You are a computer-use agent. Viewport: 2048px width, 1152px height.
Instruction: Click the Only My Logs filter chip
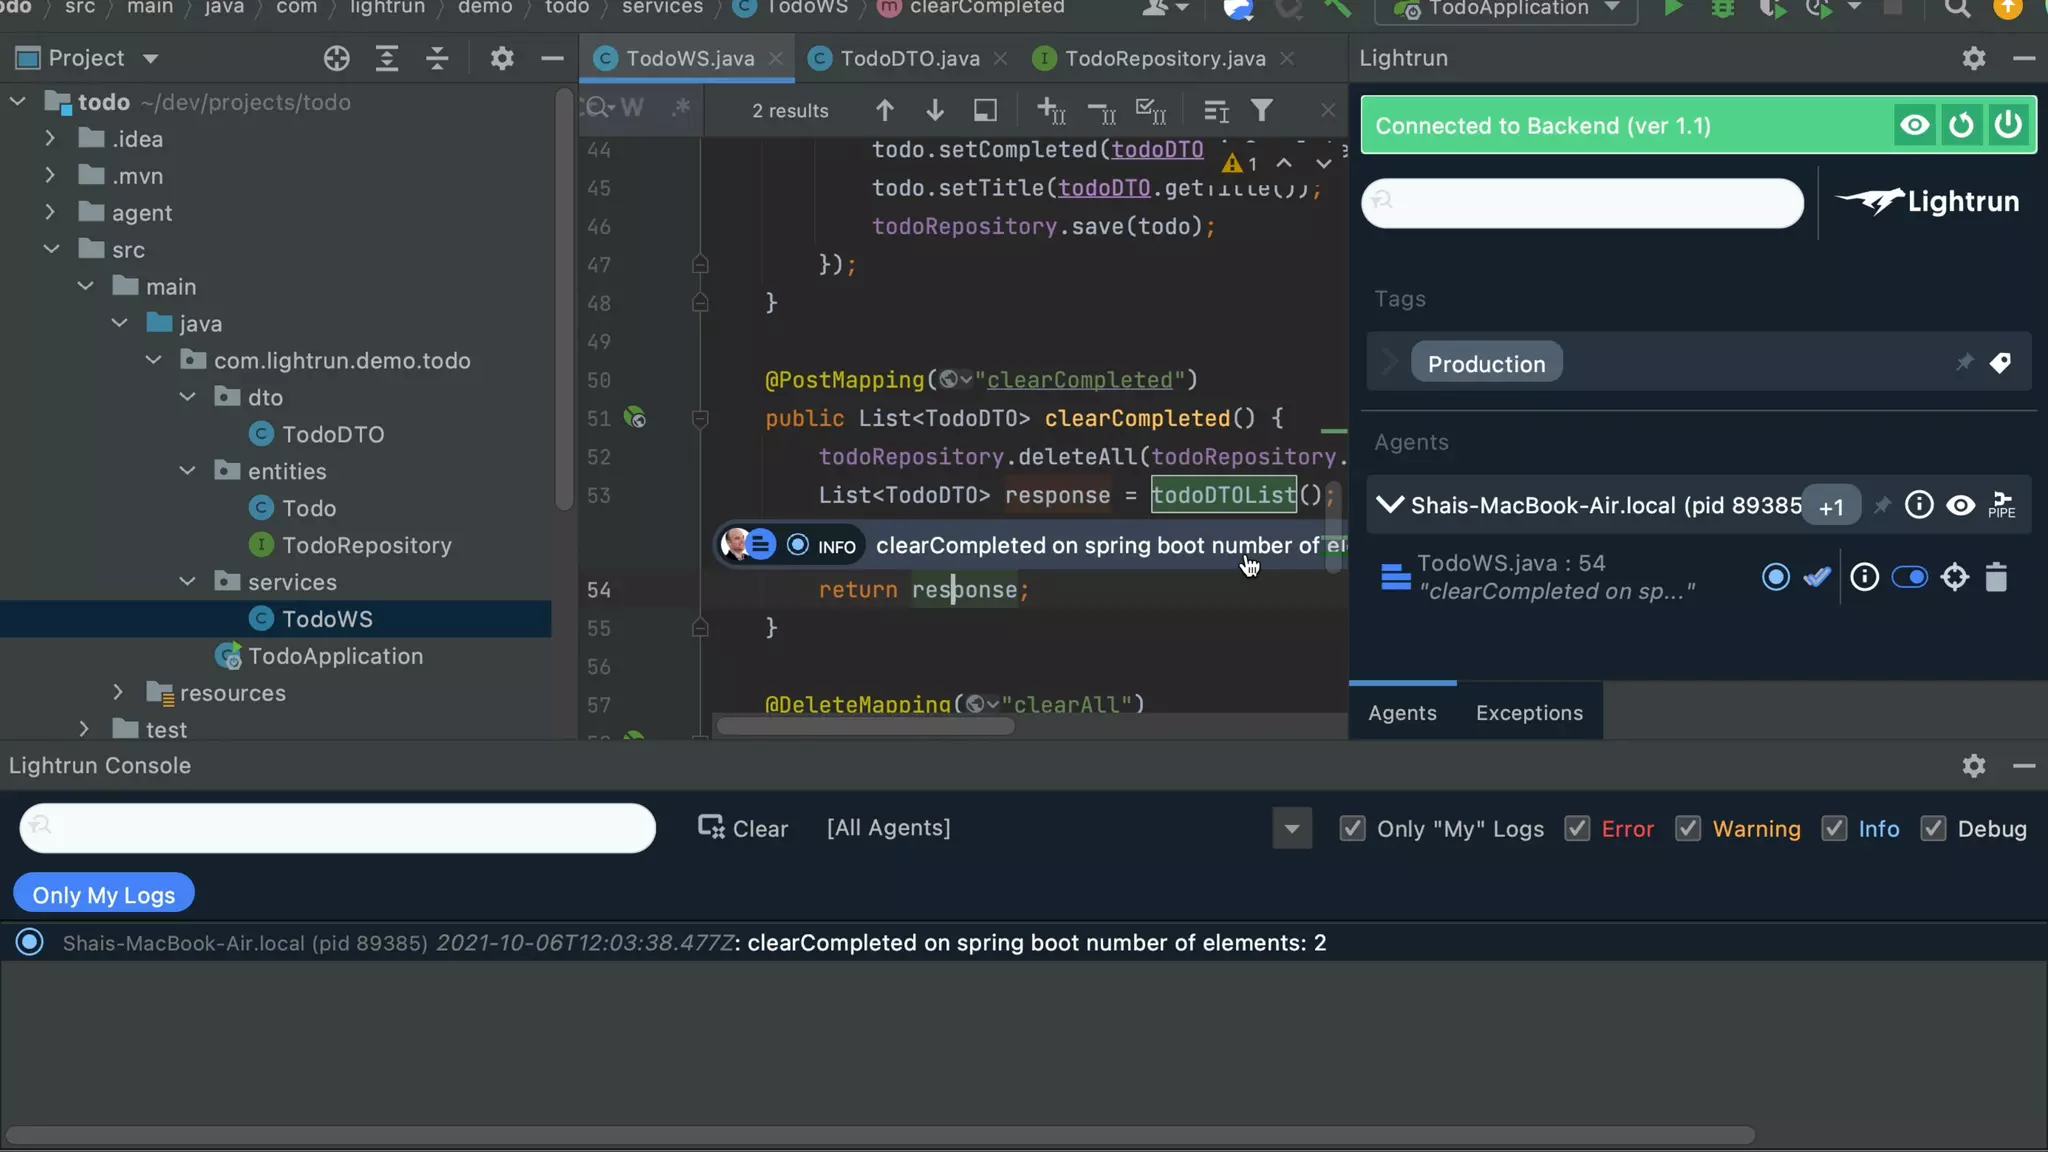click(104, 894)
